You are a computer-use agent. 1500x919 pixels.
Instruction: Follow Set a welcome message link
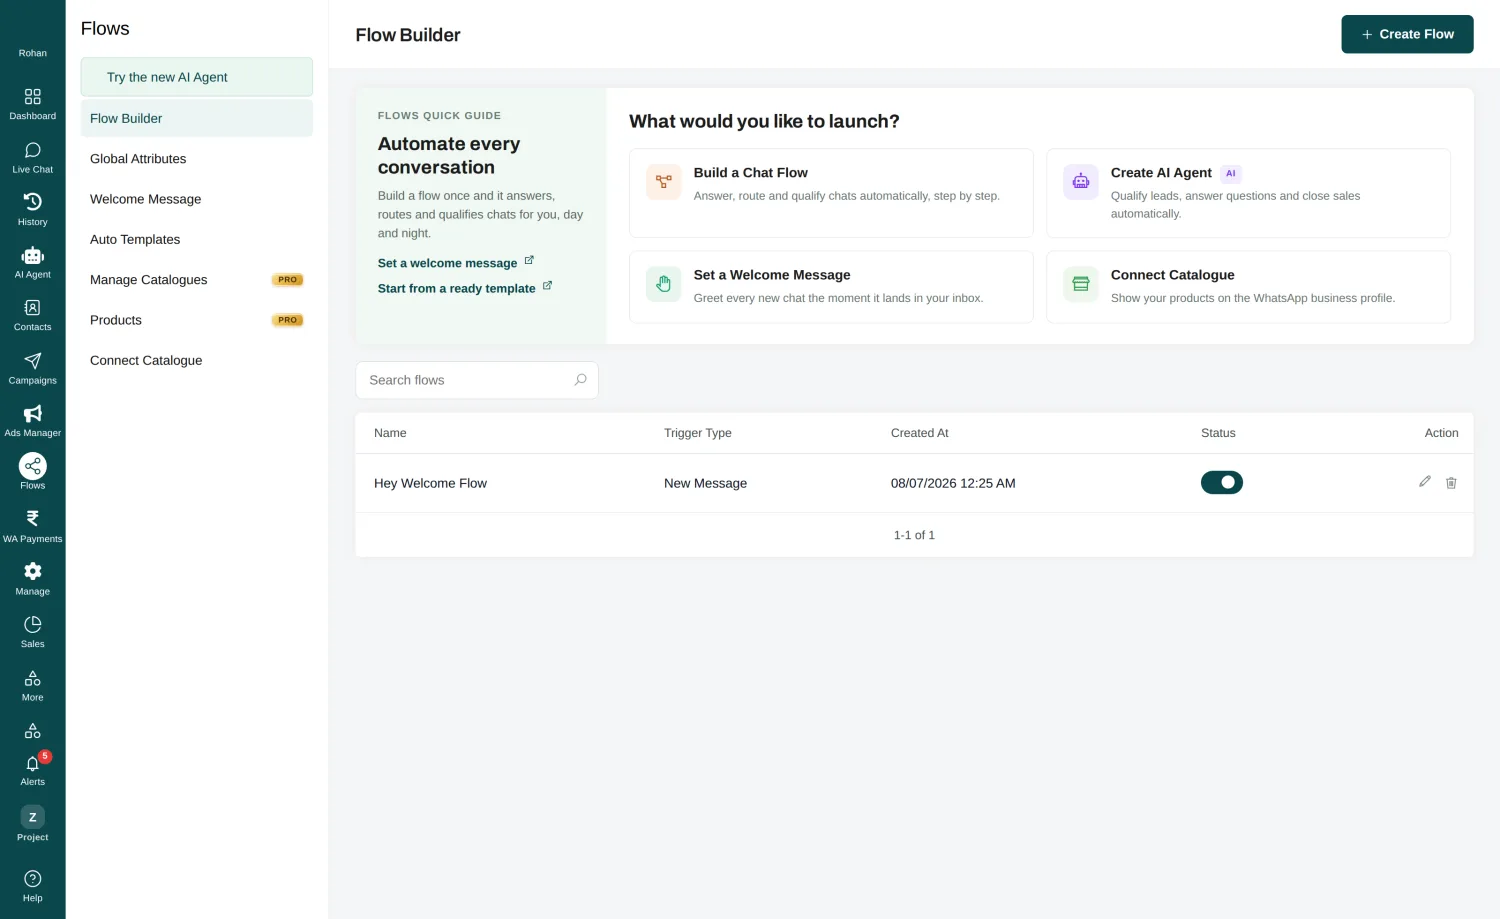point(447,263)
